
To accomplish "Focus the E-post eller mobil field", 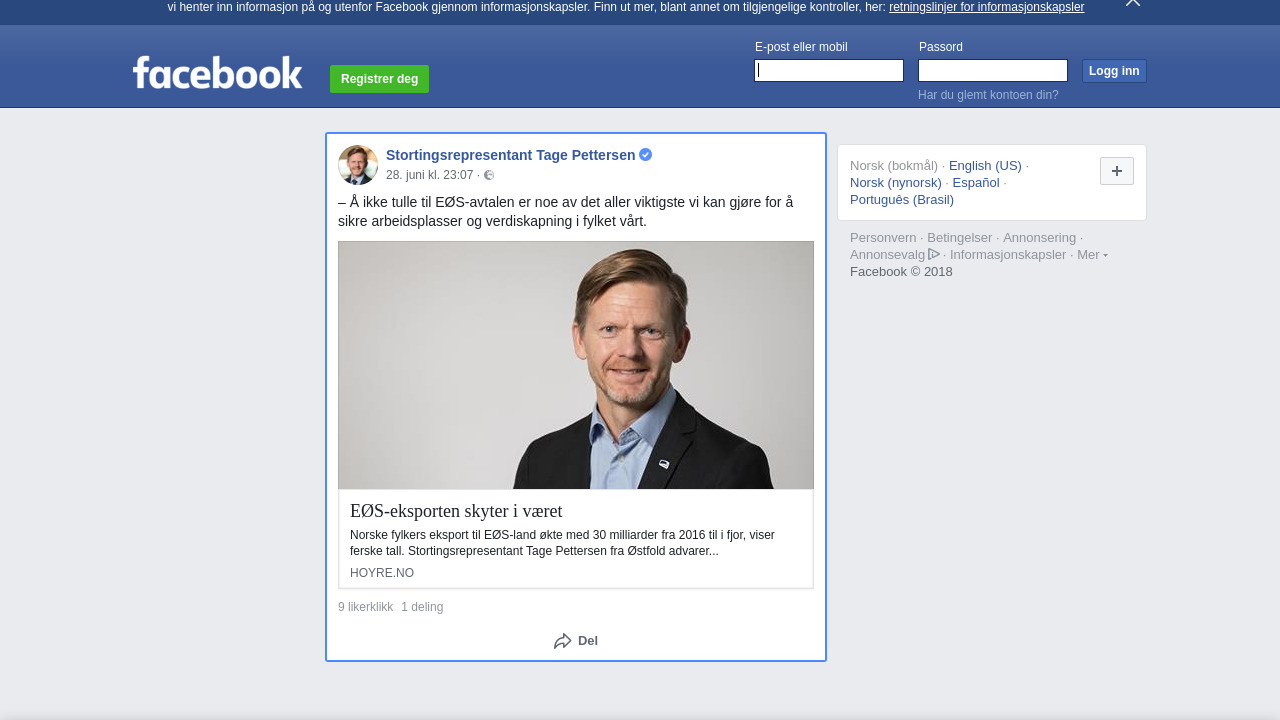I will pos(829,70).
